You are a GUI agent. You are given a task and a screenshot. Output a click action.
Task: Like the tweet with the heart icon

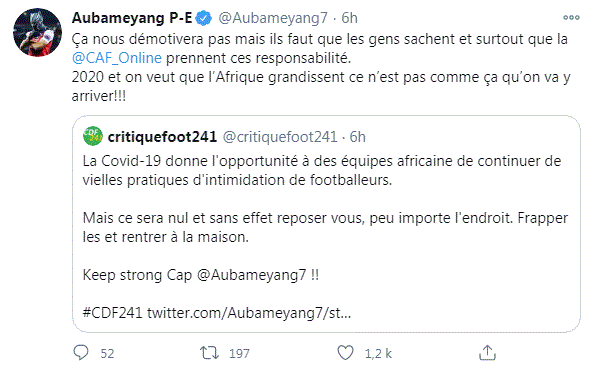[345, 353]
